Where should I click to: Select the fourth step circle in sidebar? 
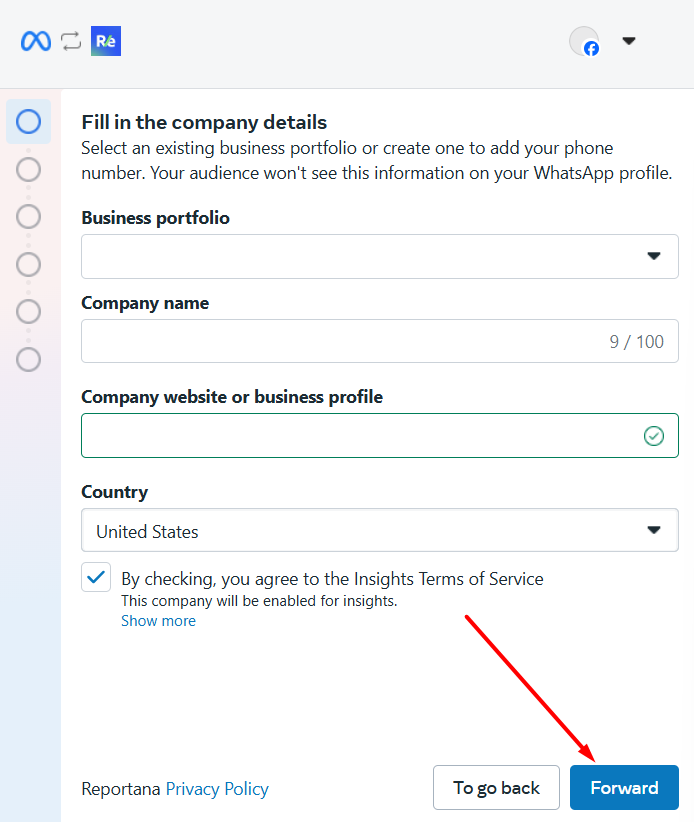[x=29, y=264]
